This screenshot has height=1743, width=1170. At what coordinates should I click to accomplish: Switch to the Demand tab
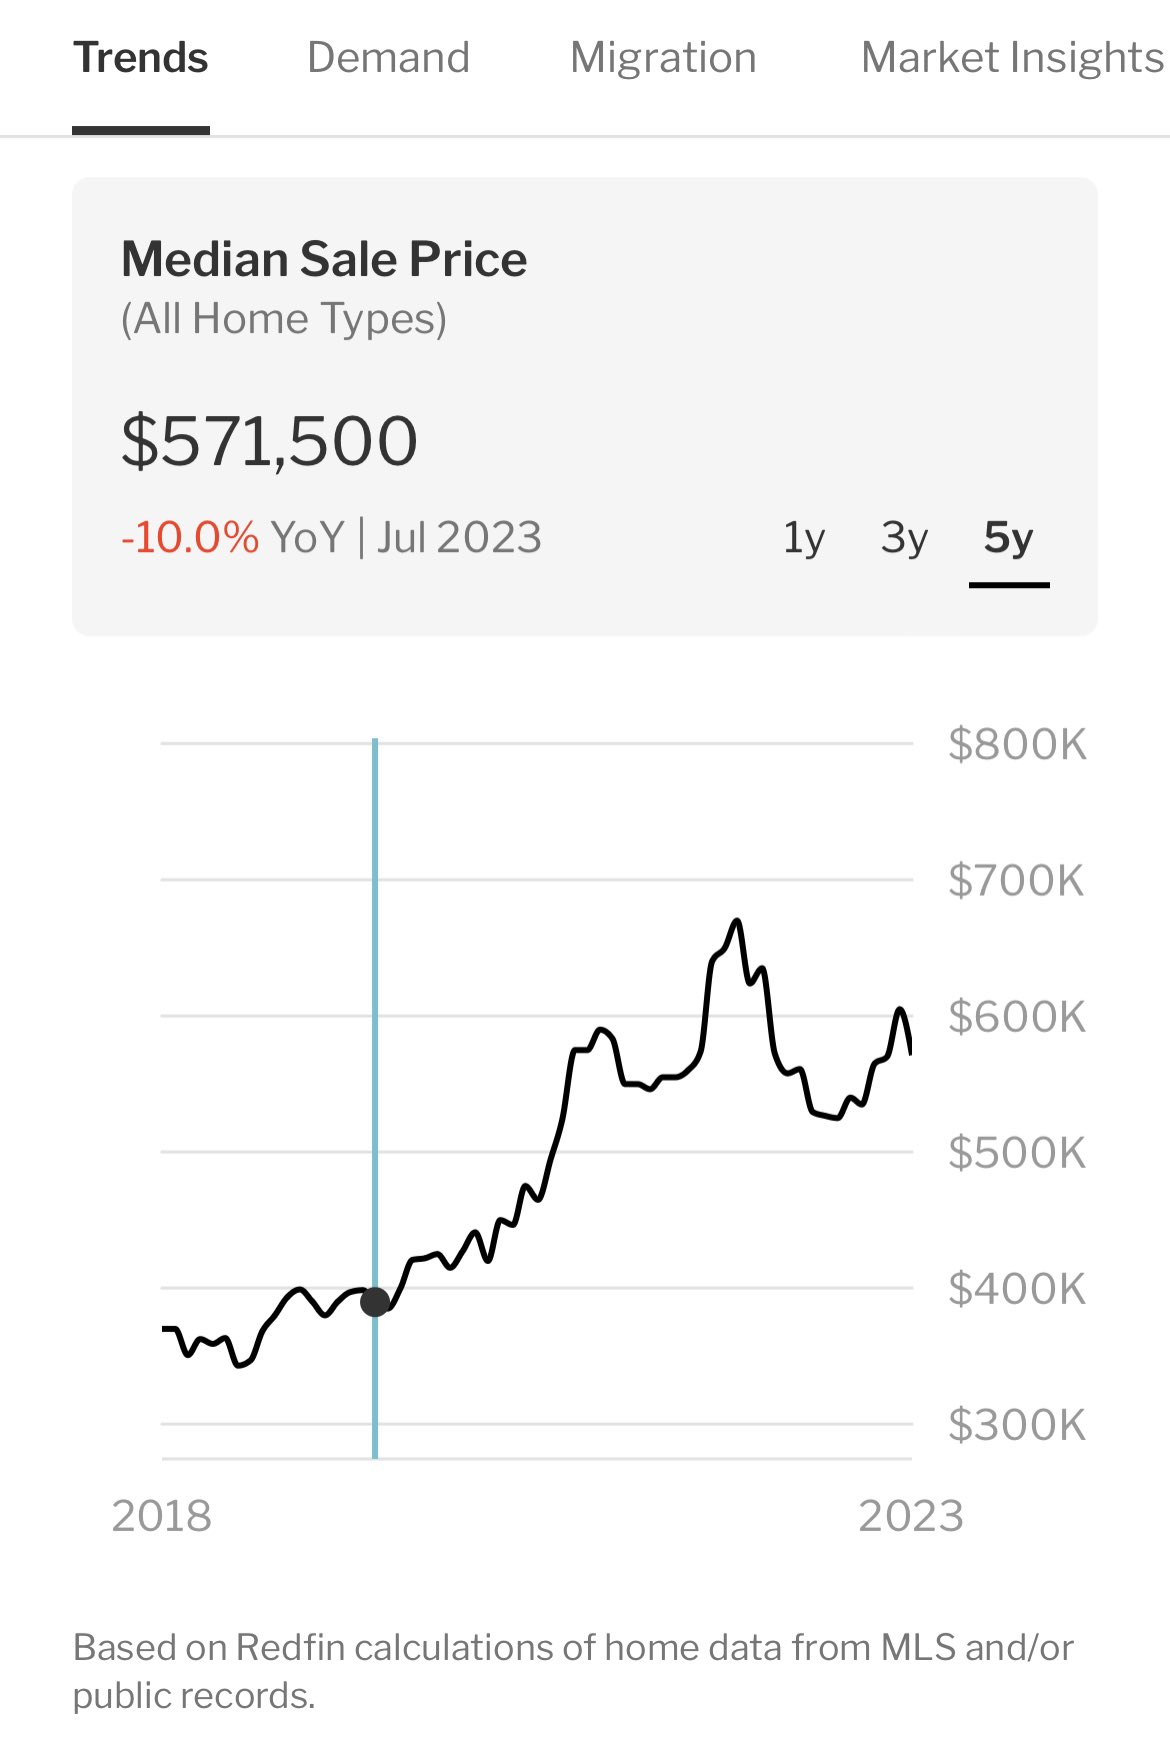(388, 58)
